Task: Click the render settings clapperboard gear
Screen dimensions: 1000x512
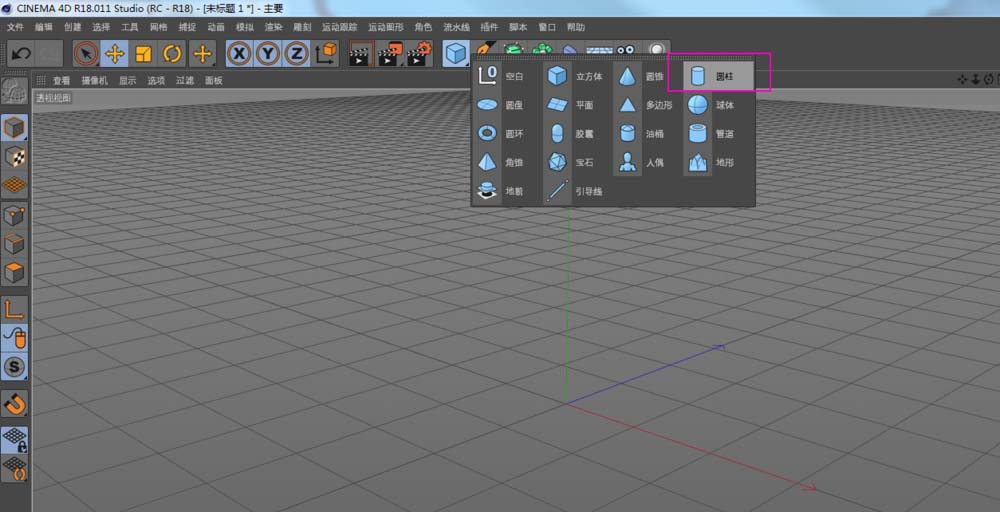Action: (418, 54)
